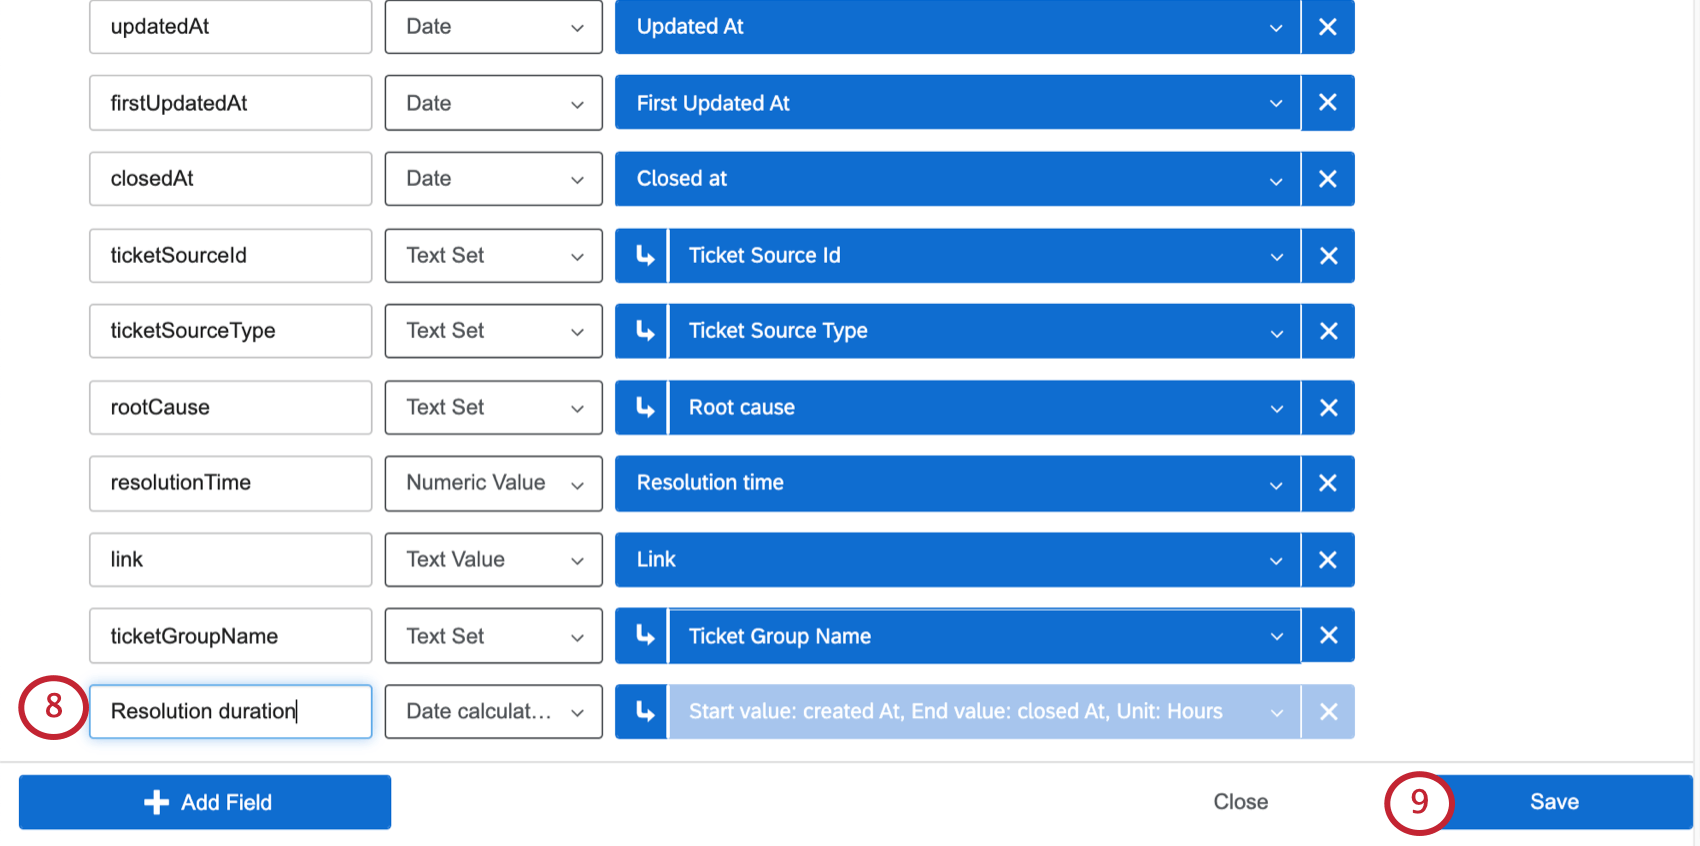This screenshot has height=846, width=1700.
Task: Expand the Closed at field dropdown
Action: click(x=957, y=179)
